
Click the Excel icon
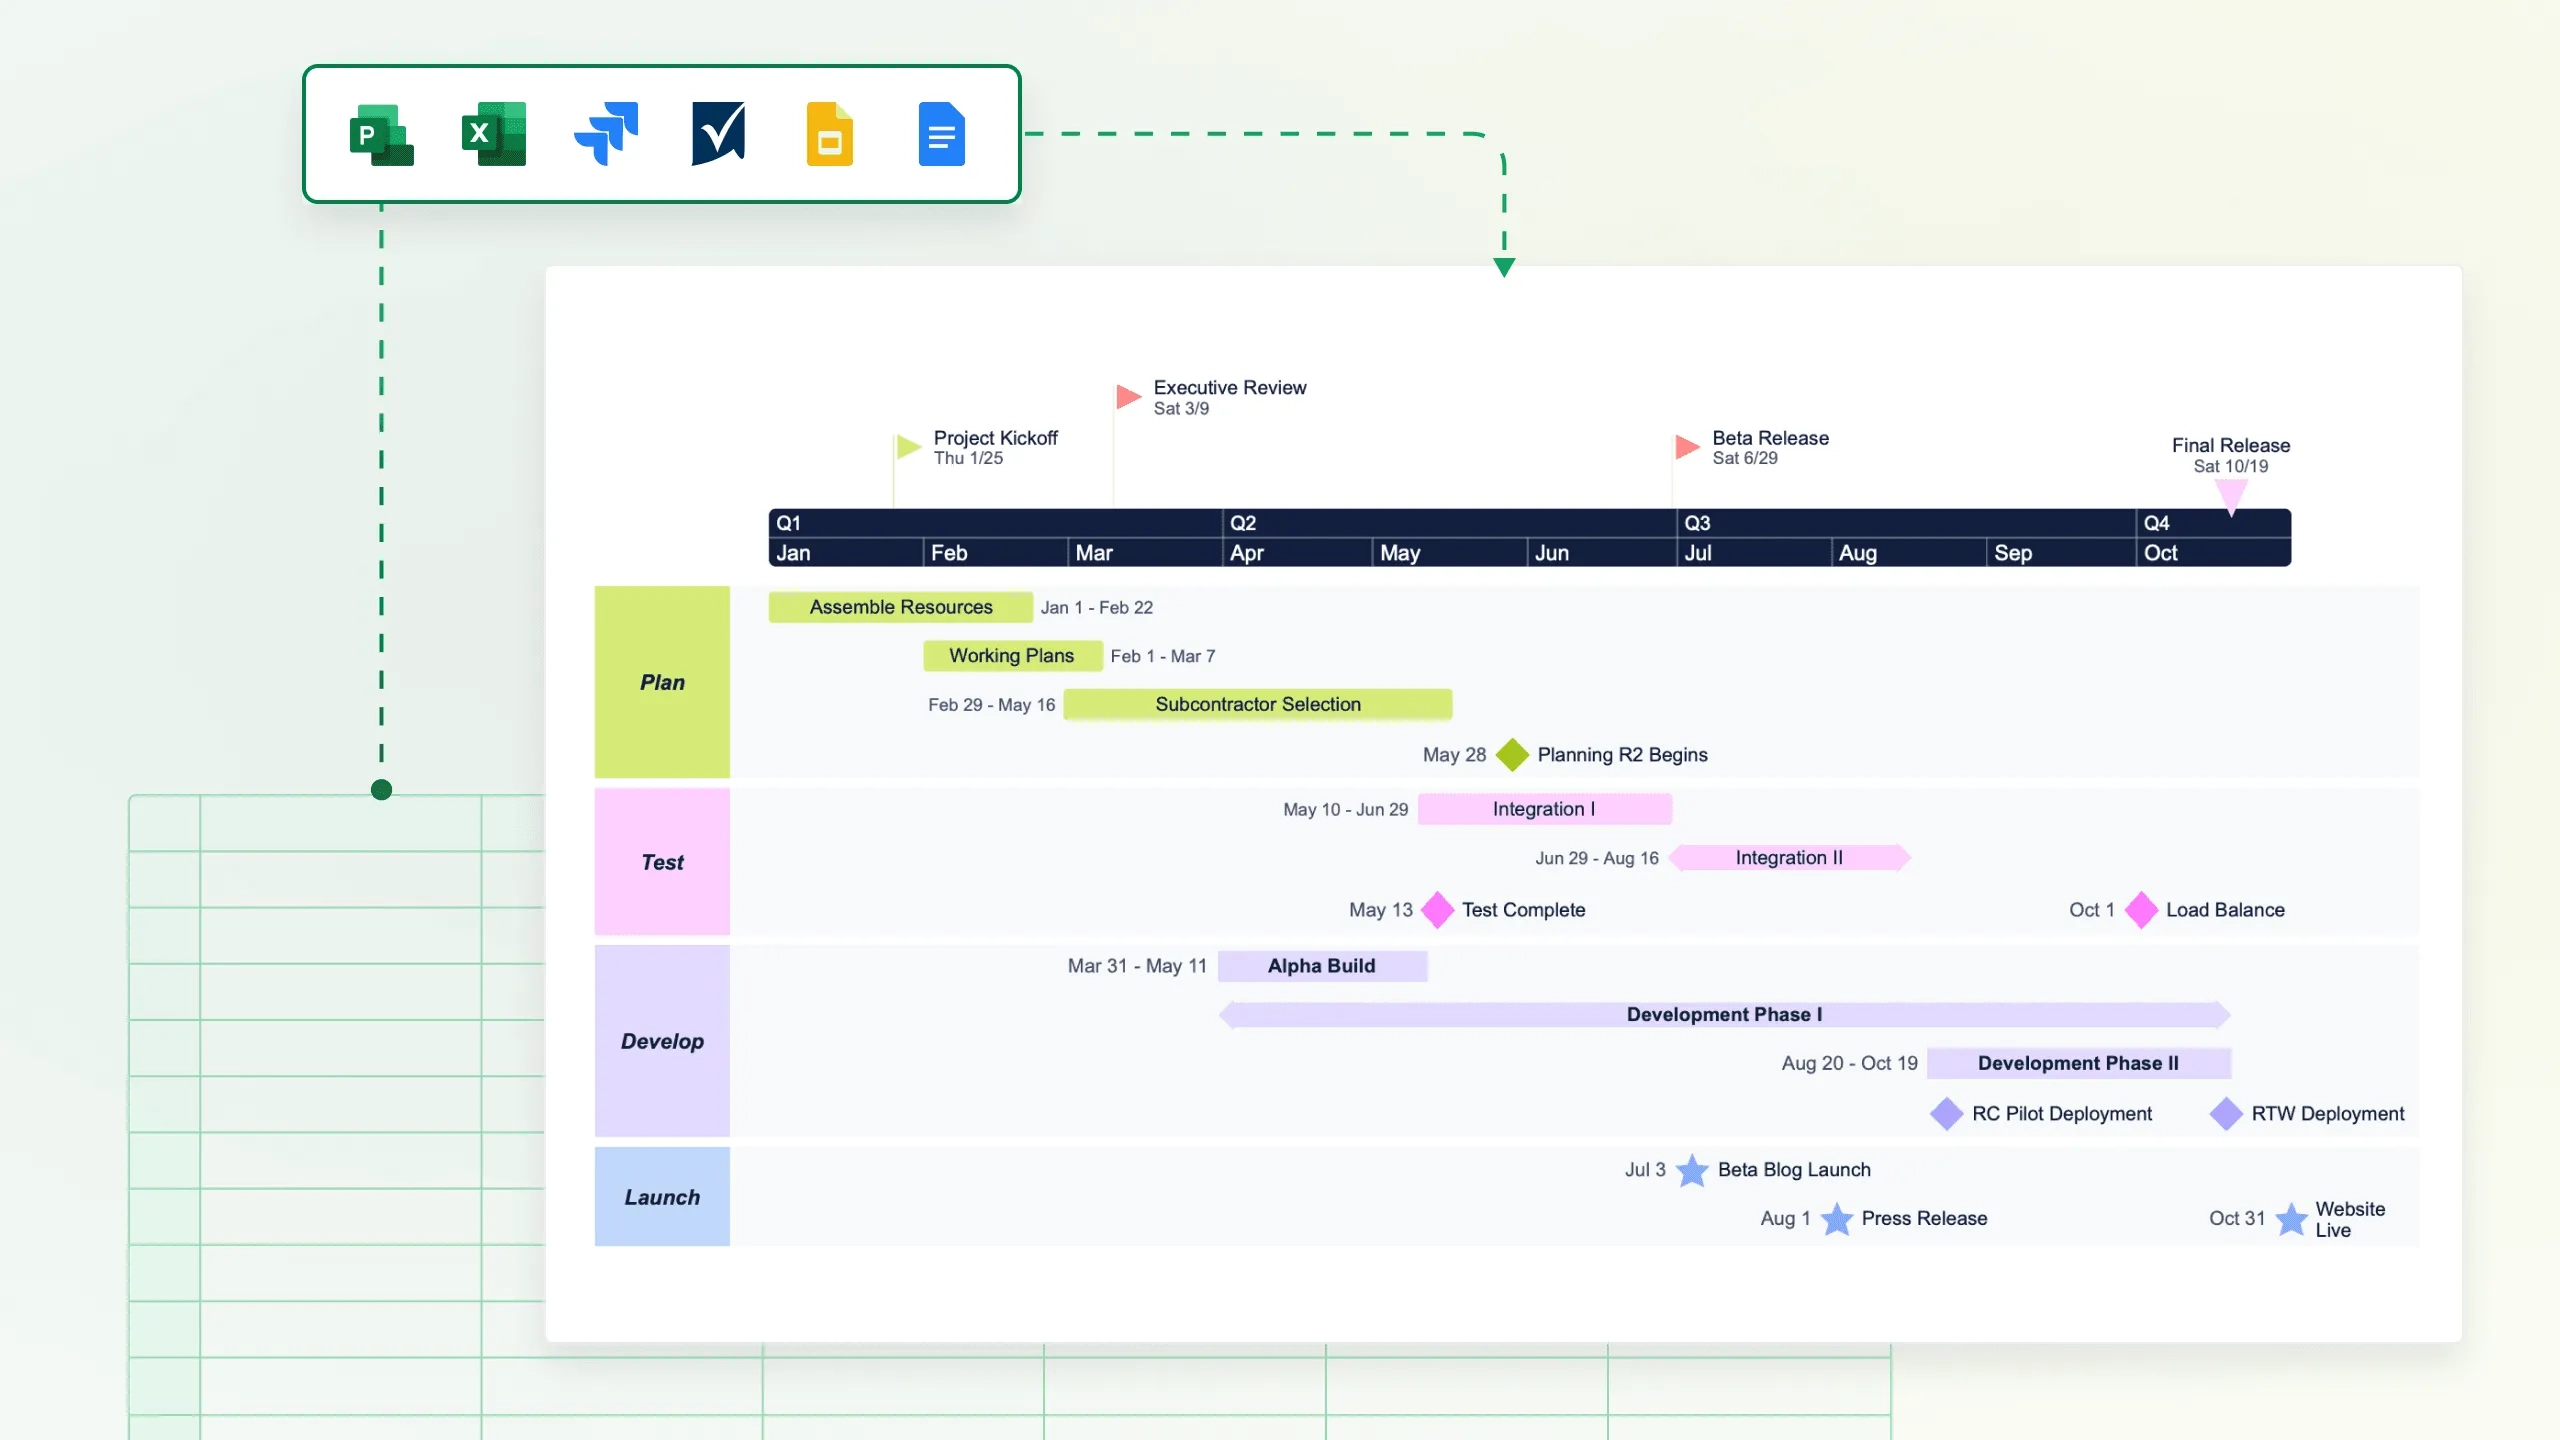[494, 134]
